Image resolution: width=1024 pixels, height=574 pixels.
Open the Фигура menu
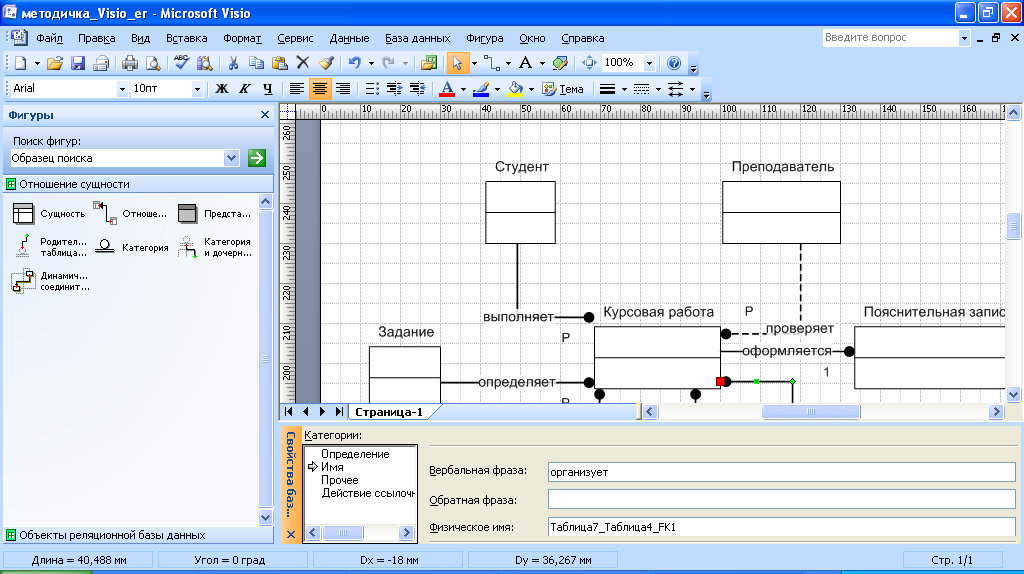click(485, 39)
